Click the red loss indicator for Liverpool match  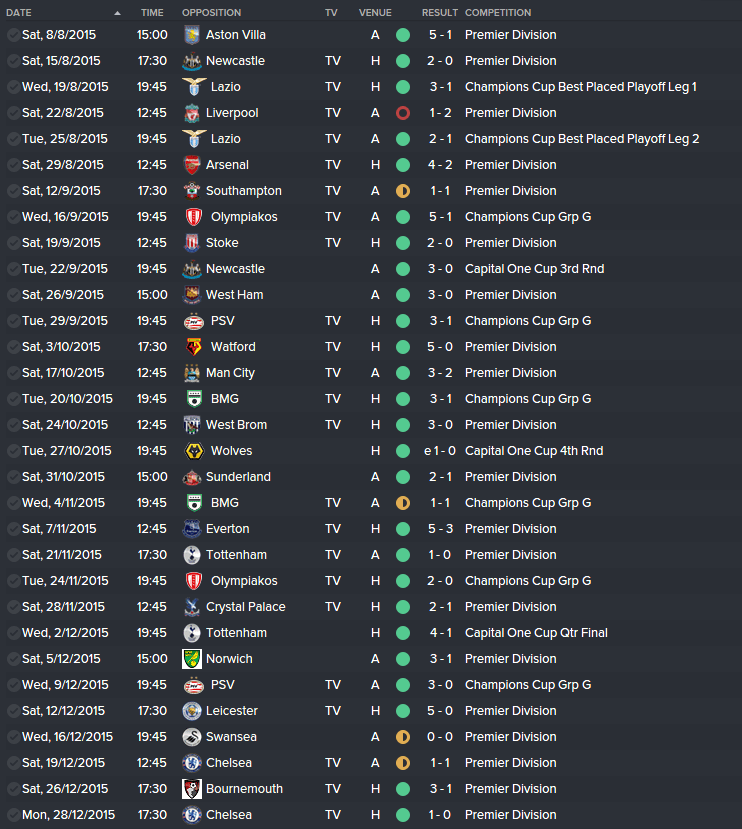pyautogui.click(x=403, y=113)
